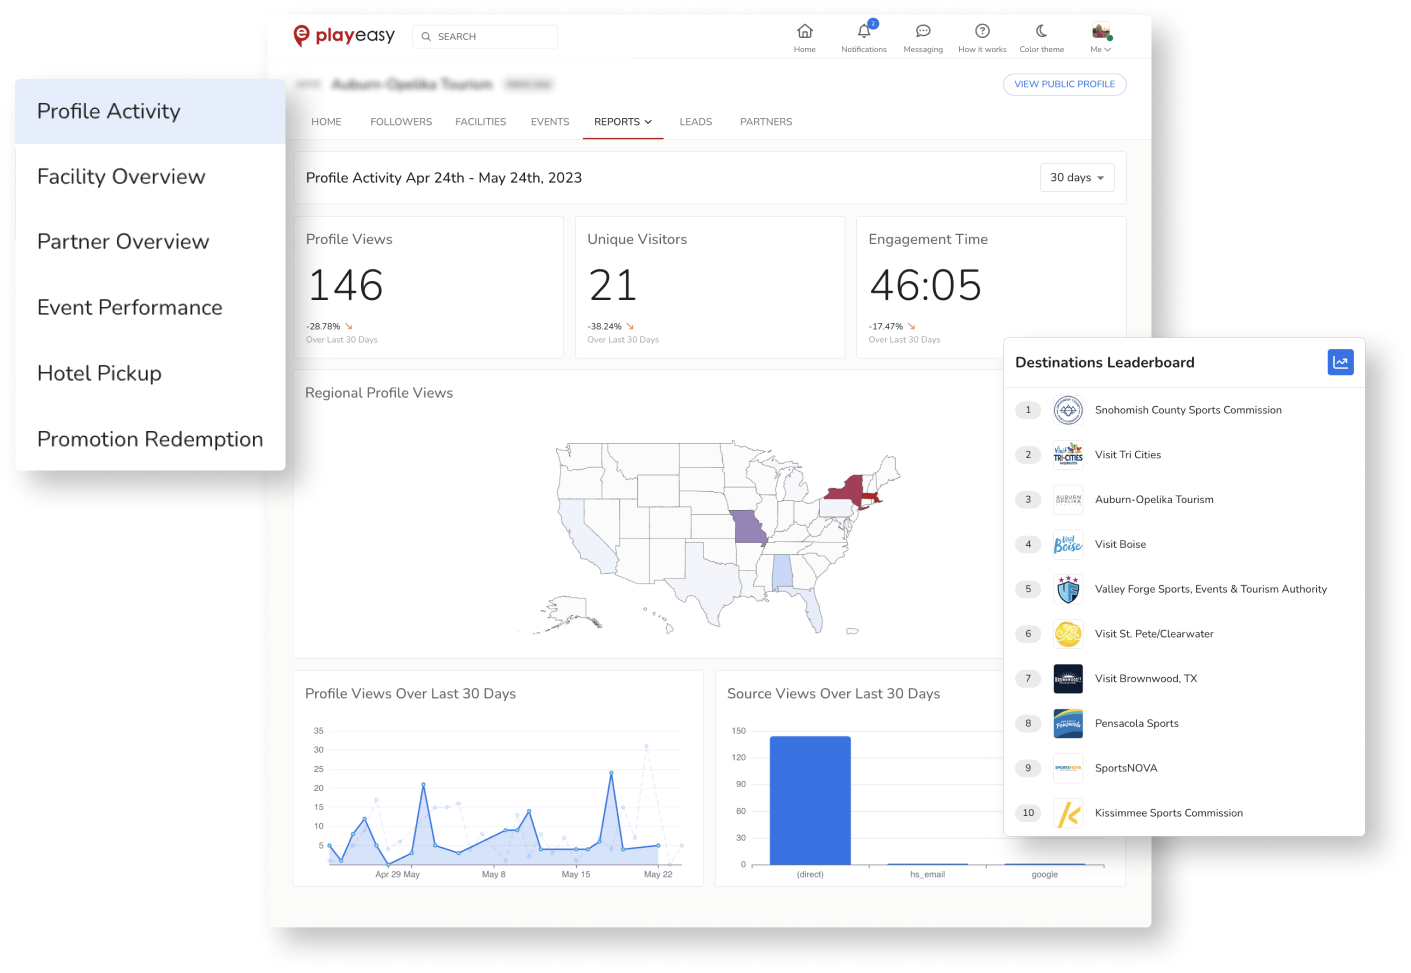Go to the HOME tab
Viewport: 1411px width, 973px height.
coord(326,122)
